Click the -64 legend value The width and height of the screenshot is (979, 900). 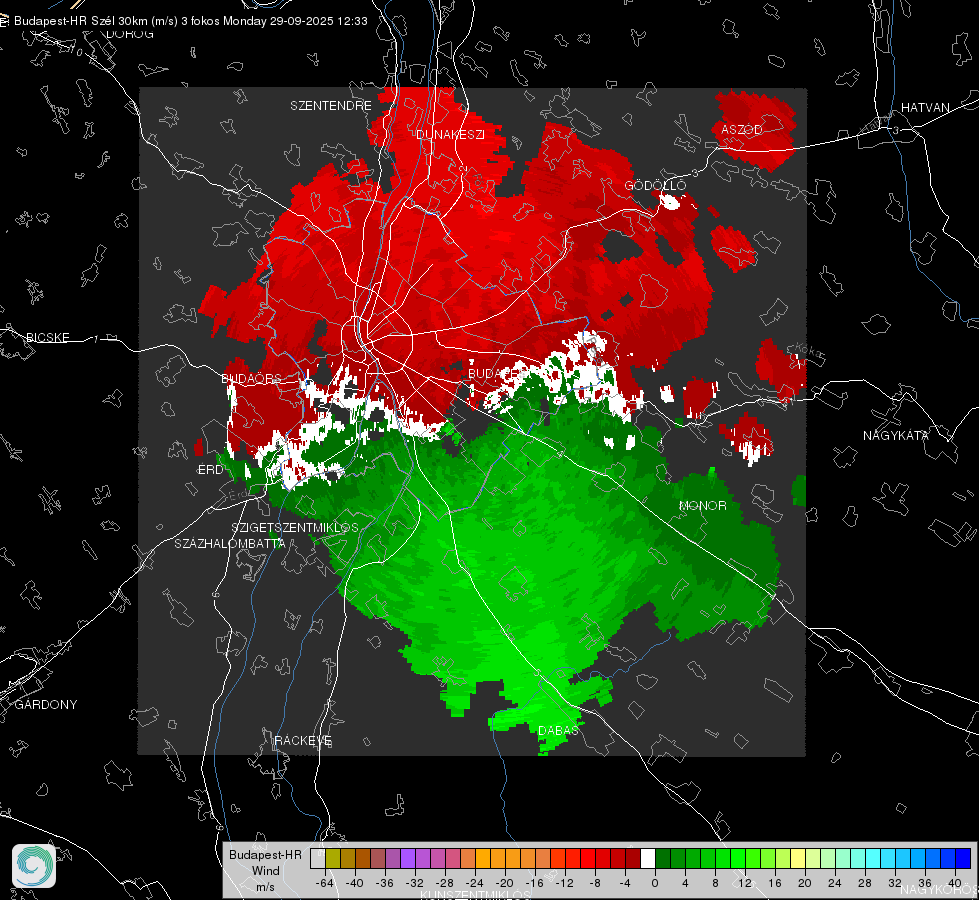click(324, 883)
